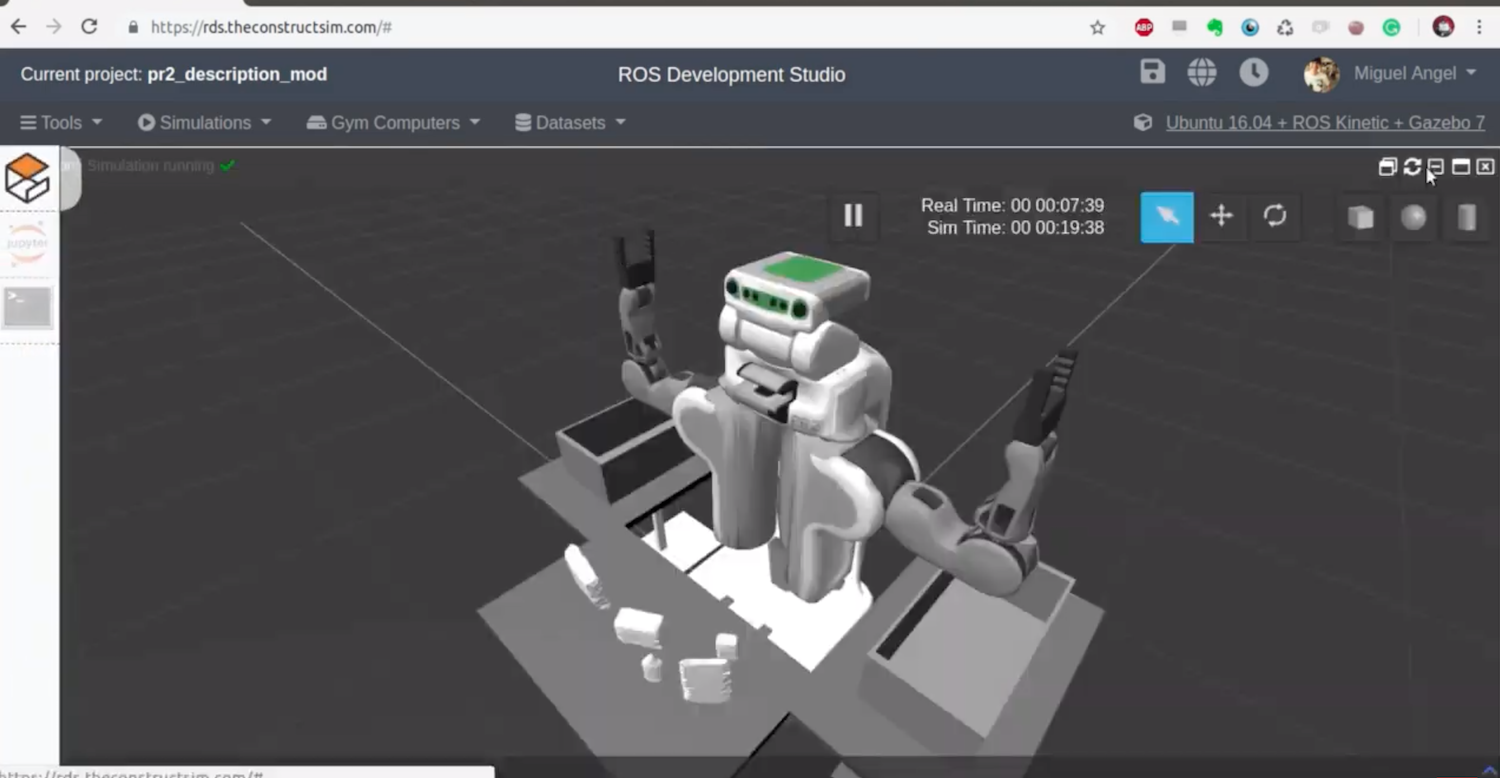Click the site lock icon in address bar

coord(133,27)
